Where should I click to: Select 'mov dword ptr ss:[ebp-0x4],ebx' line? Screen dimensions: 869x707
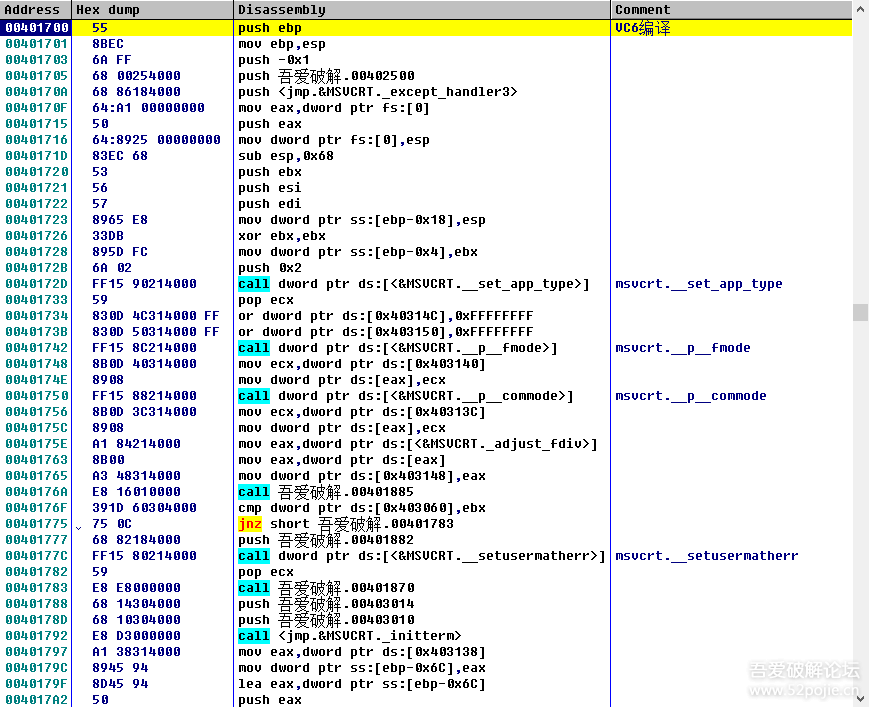coord(358,252)
